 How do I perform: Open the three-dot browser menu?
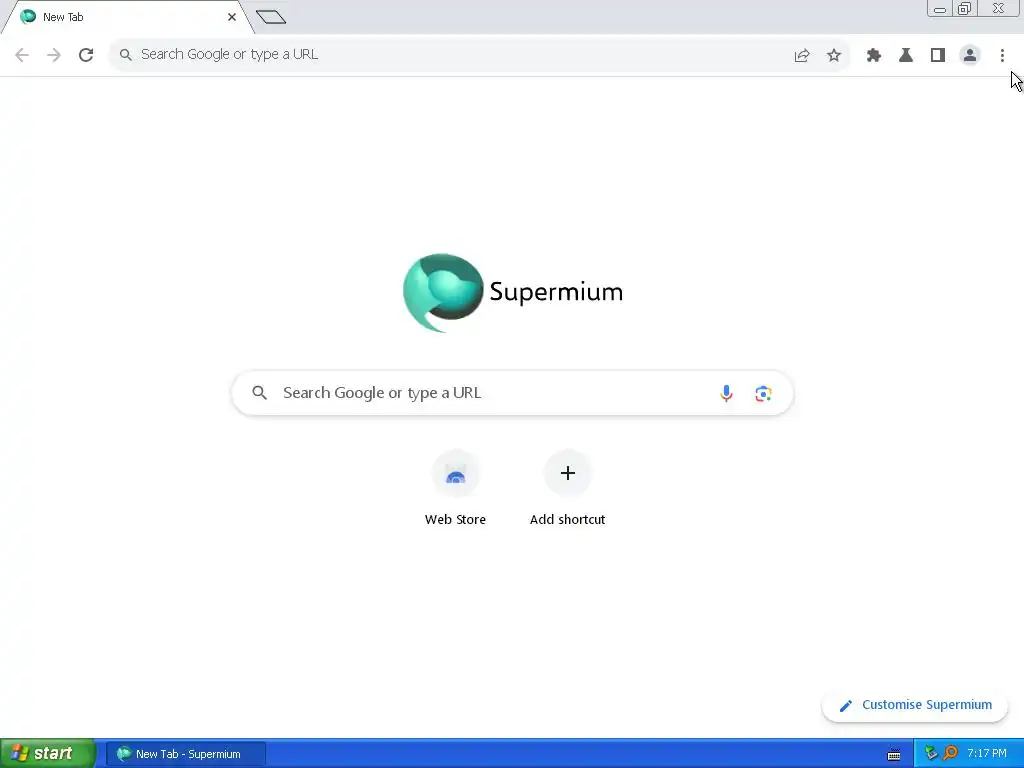tap(1002, 56)
